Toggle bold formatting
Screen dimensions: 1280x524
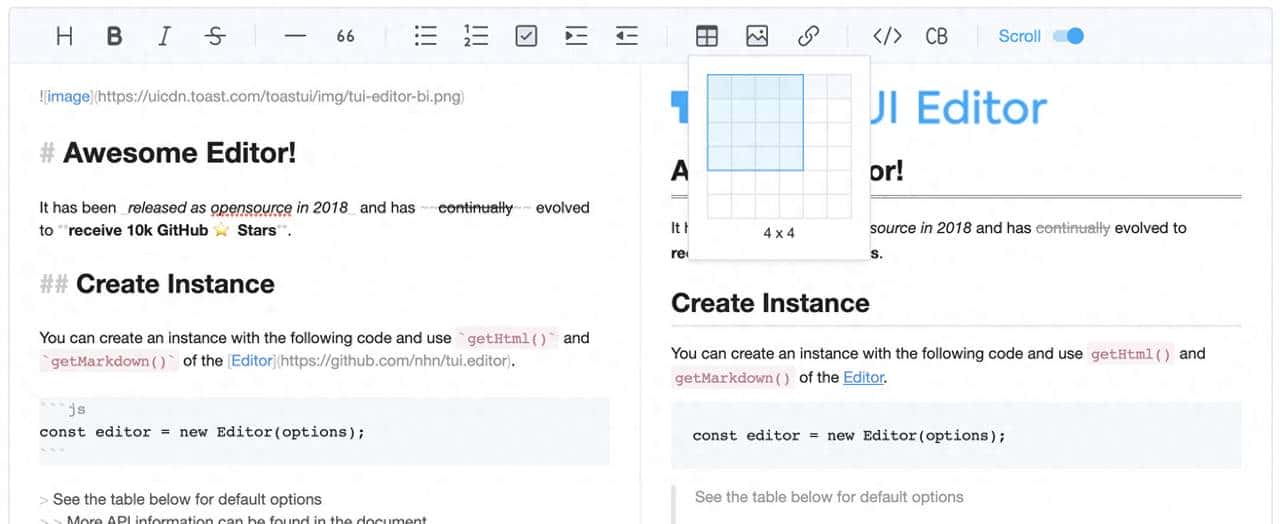click(x=114, y=36)
